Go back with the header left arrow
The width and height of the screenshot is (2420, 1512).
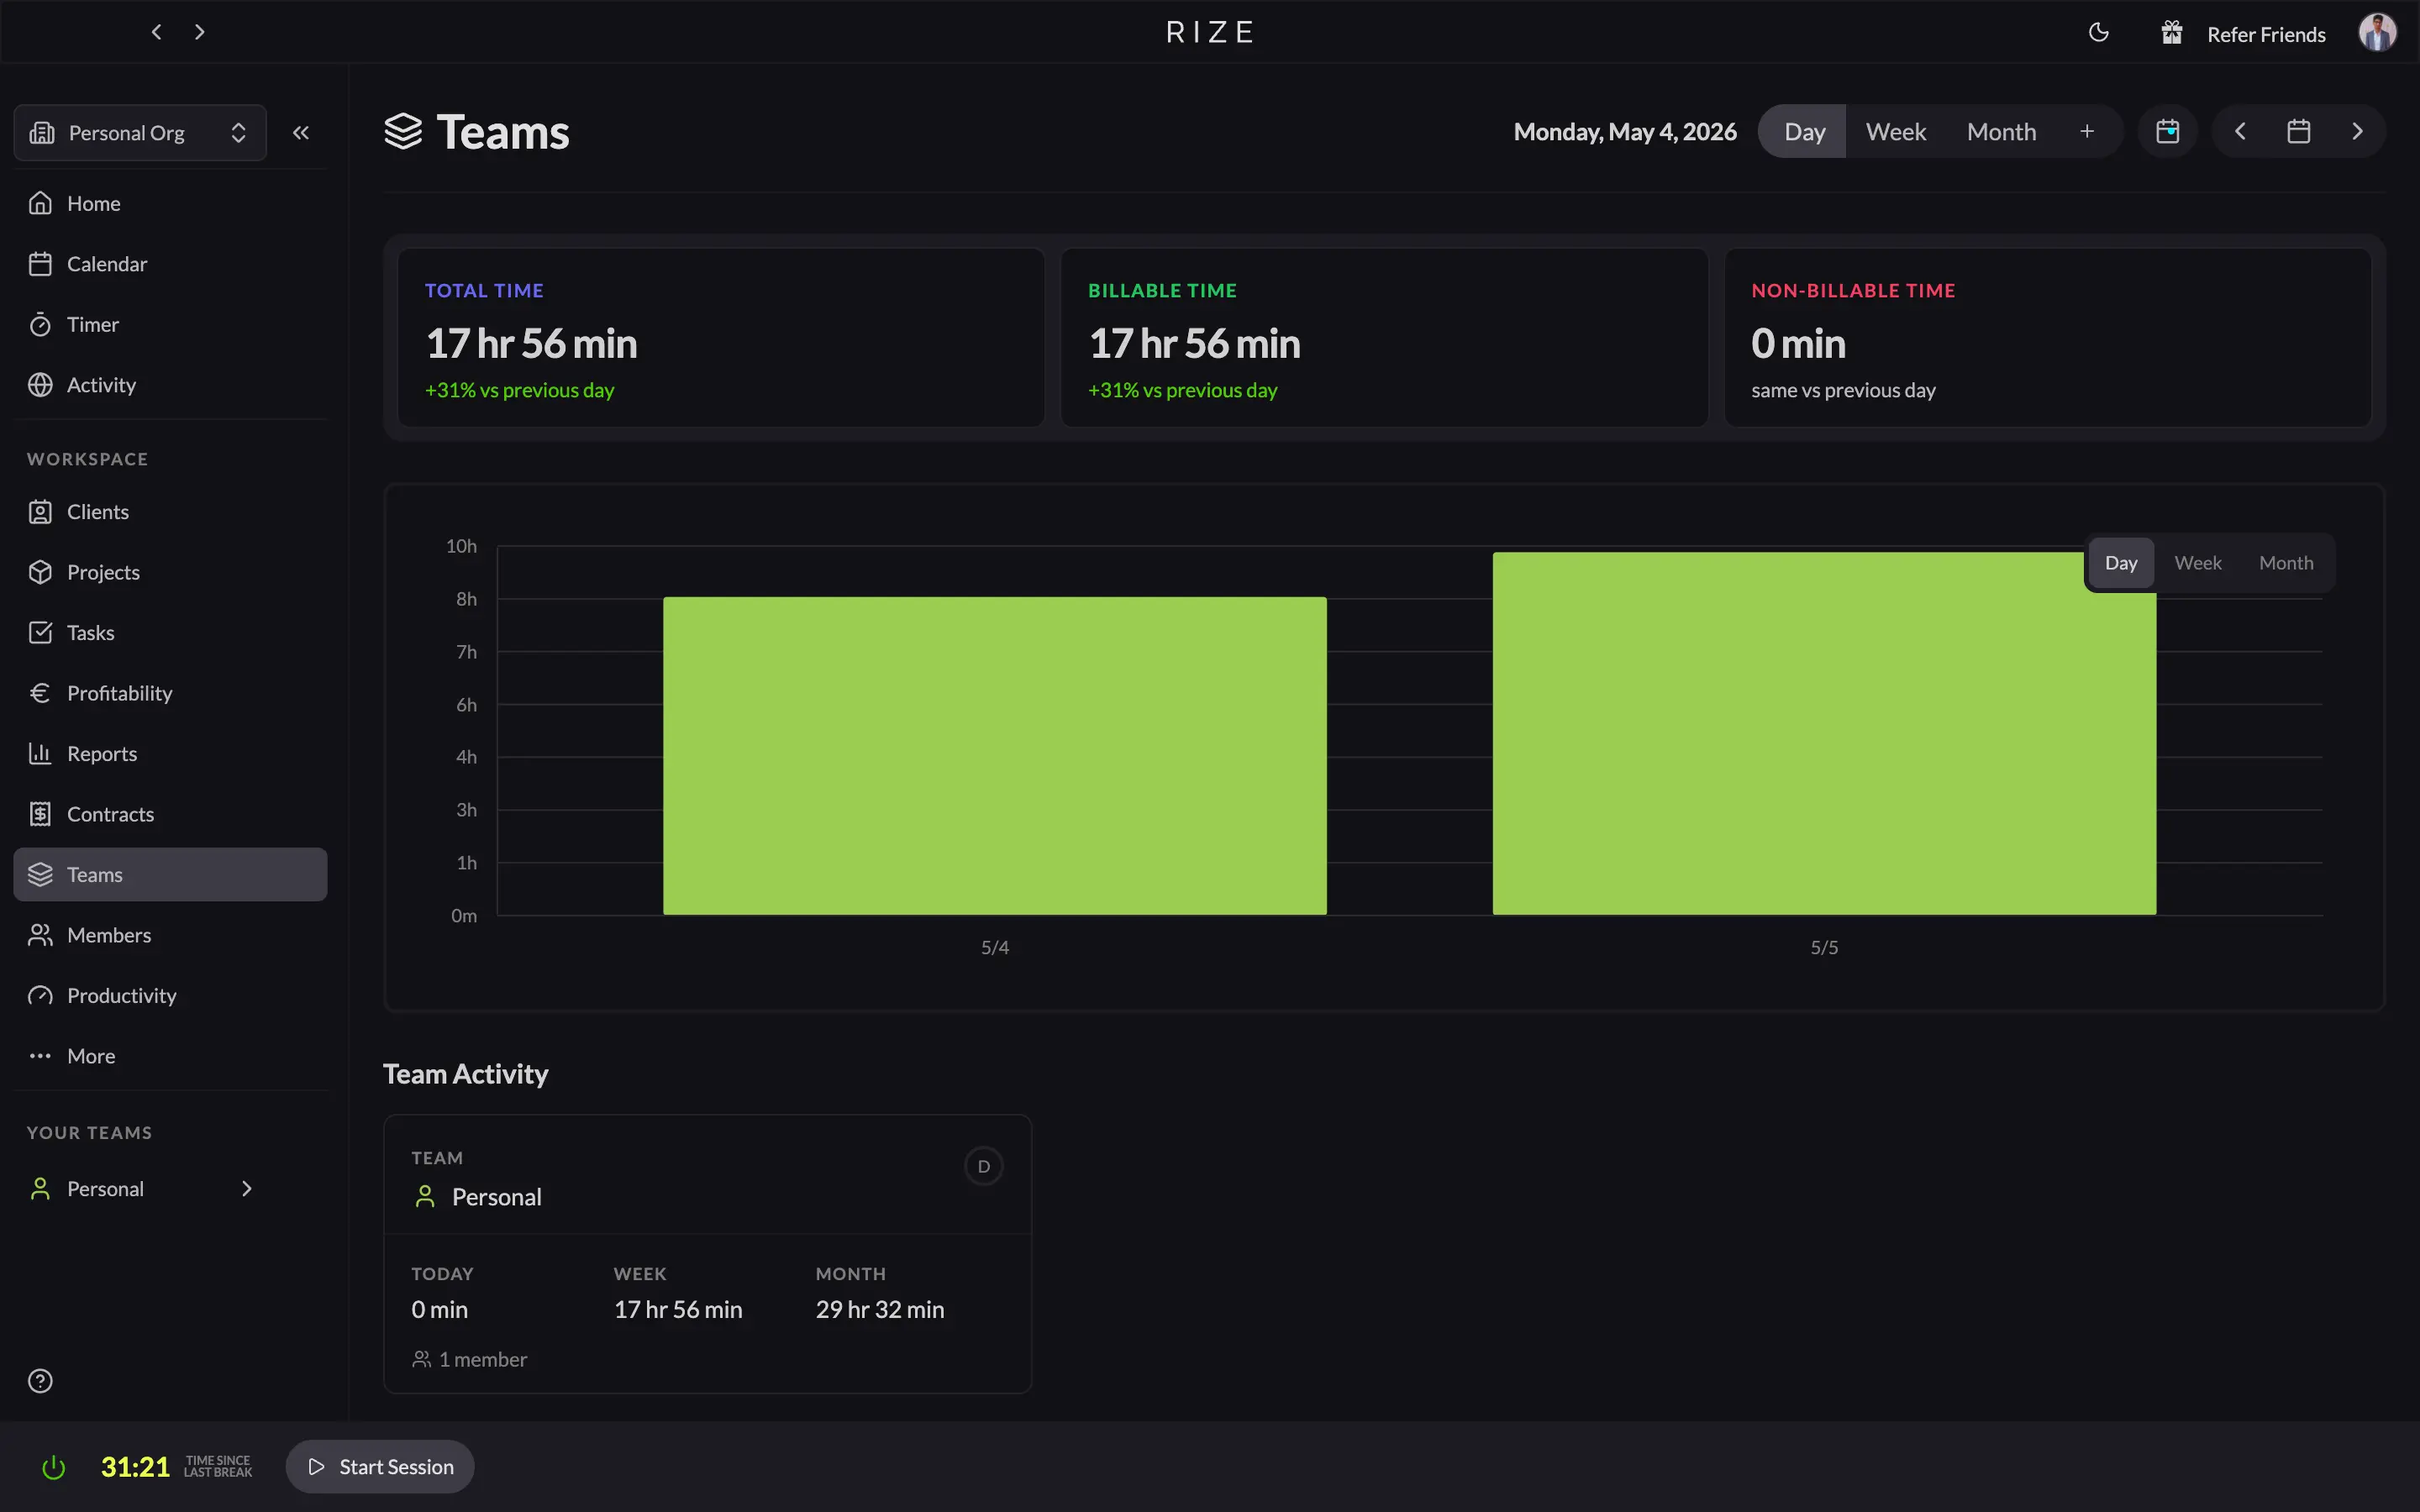[x=156, y=32]
